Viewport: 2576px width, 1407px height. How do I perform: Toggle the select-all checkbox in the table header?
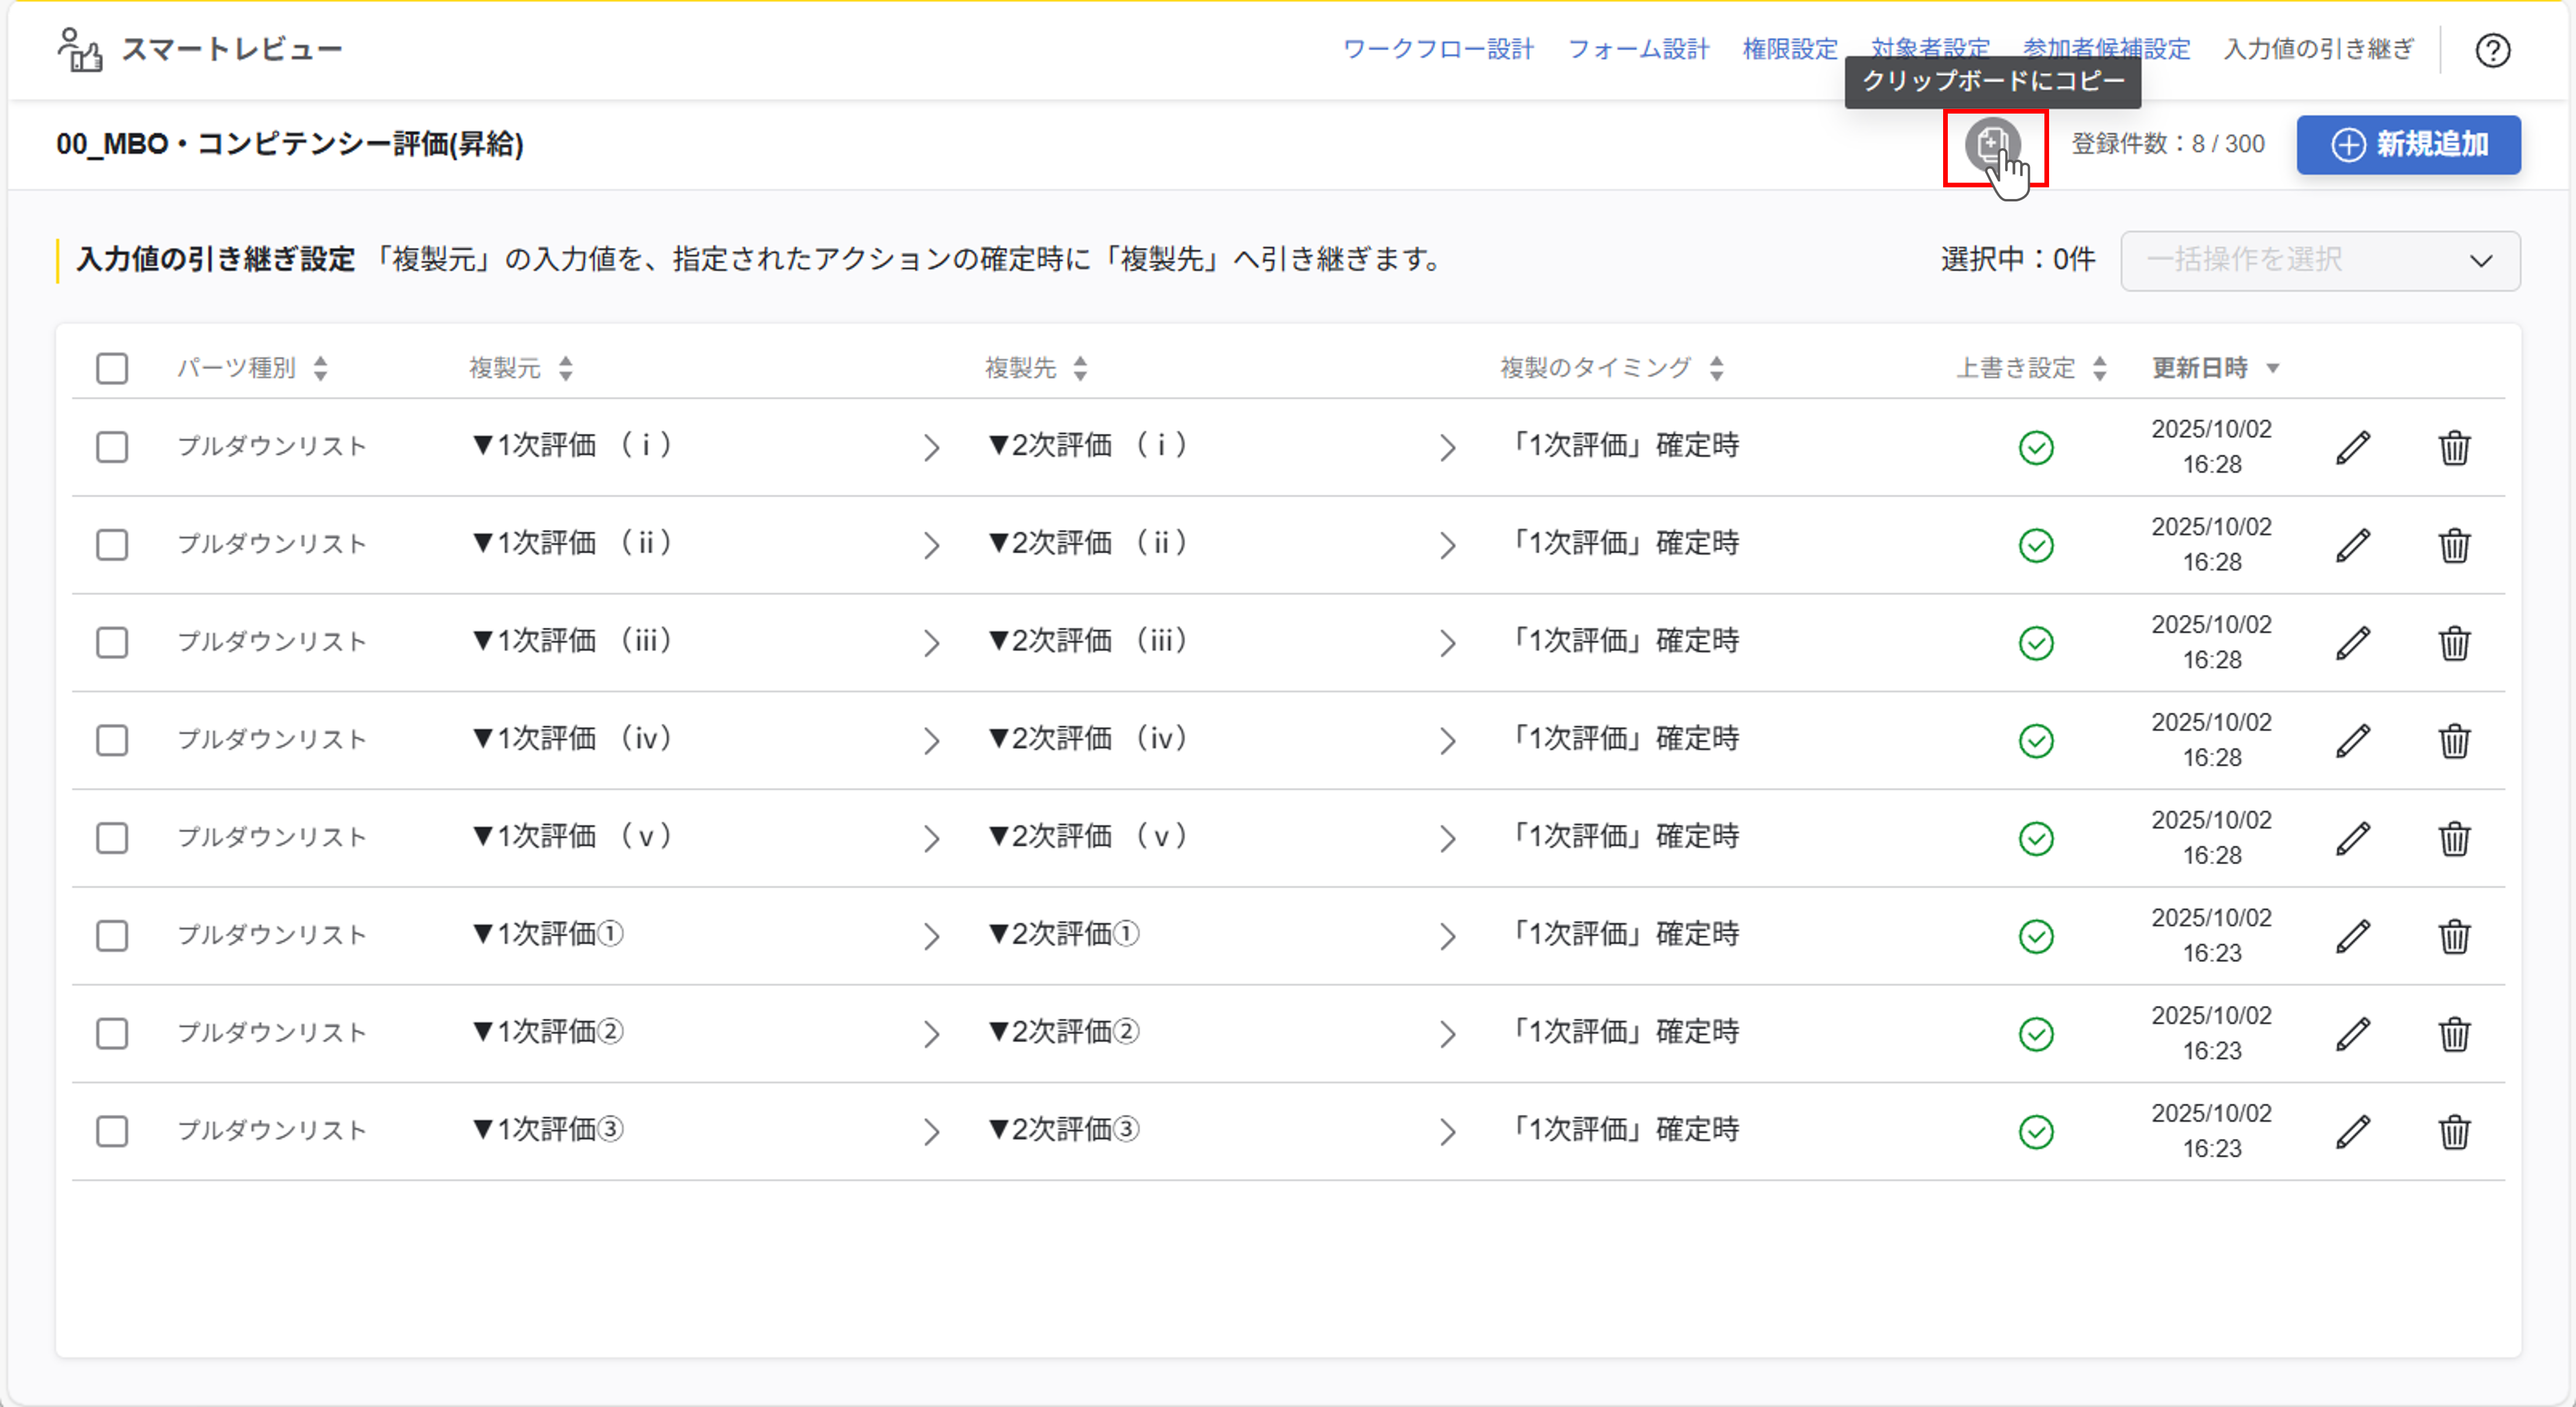[x=112, y=368]
